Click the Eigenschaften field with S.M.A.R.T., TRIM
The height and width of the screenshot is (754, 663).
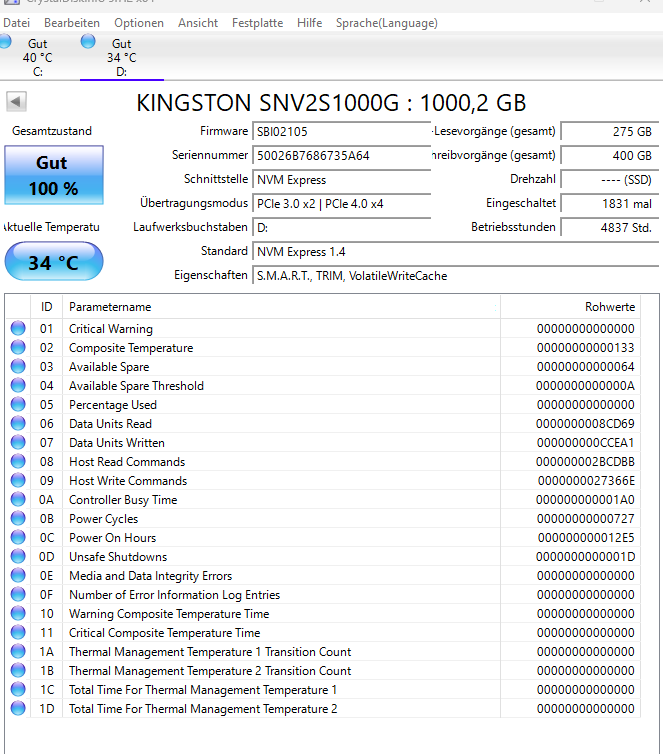[455, 276]
